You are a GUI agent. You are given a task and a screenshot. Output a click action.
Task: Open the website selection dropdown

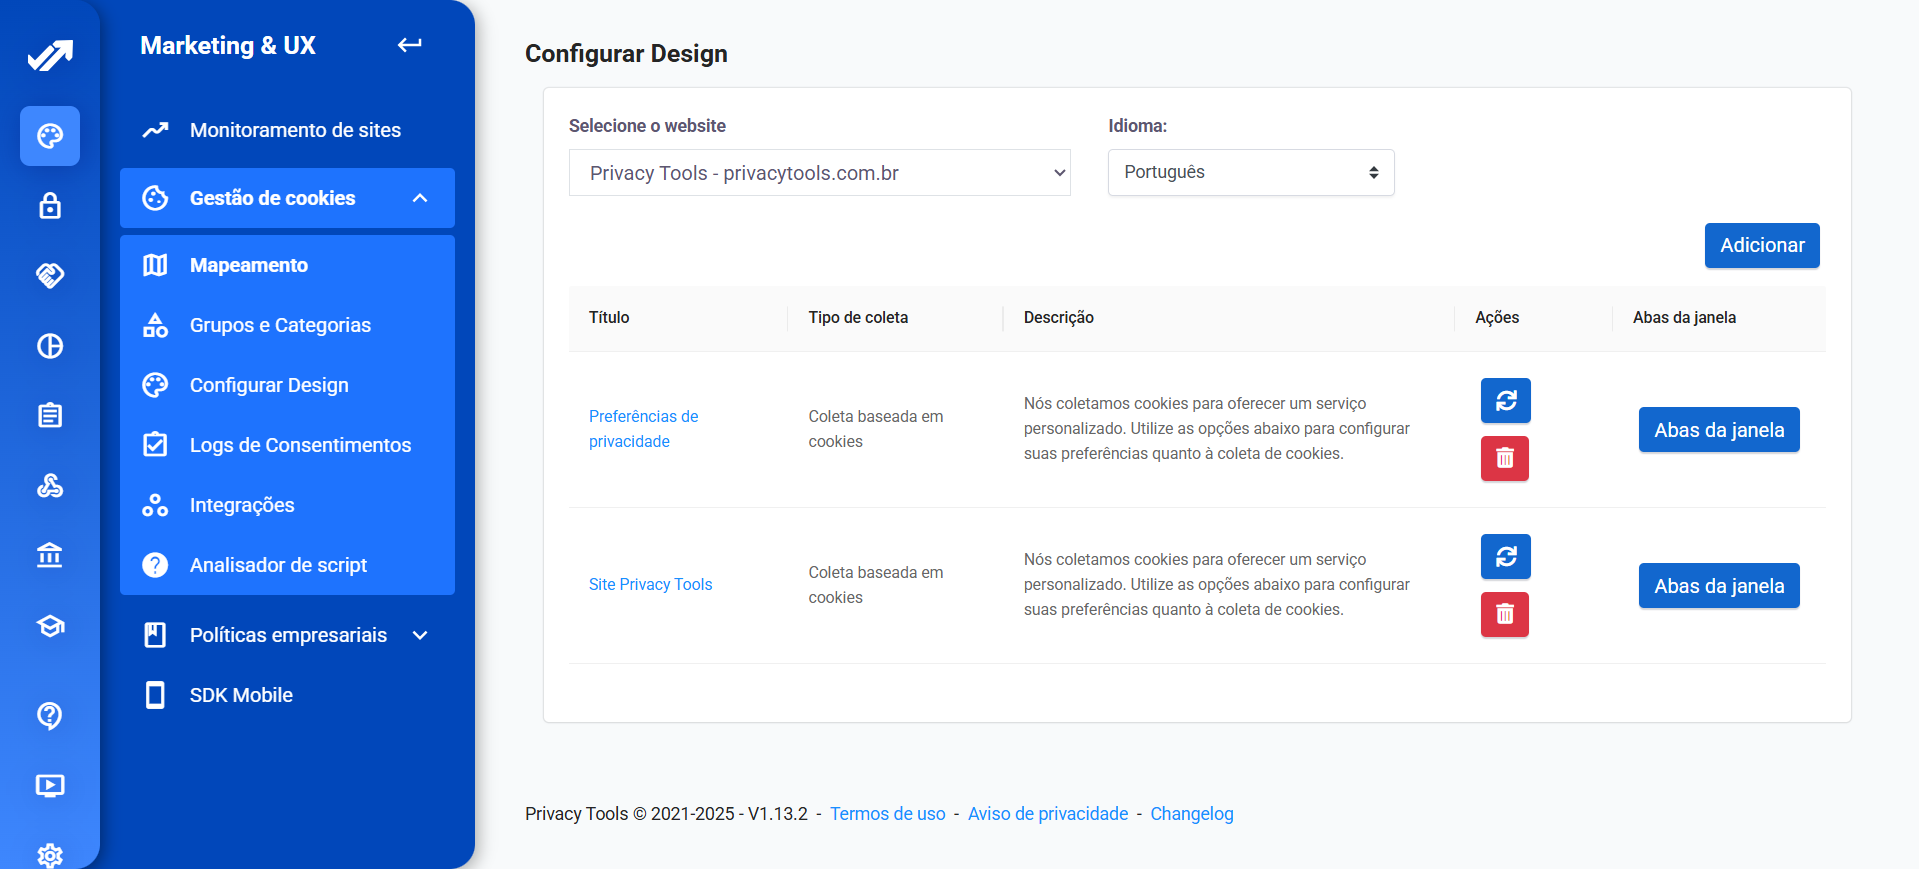[x=819, y=173]
